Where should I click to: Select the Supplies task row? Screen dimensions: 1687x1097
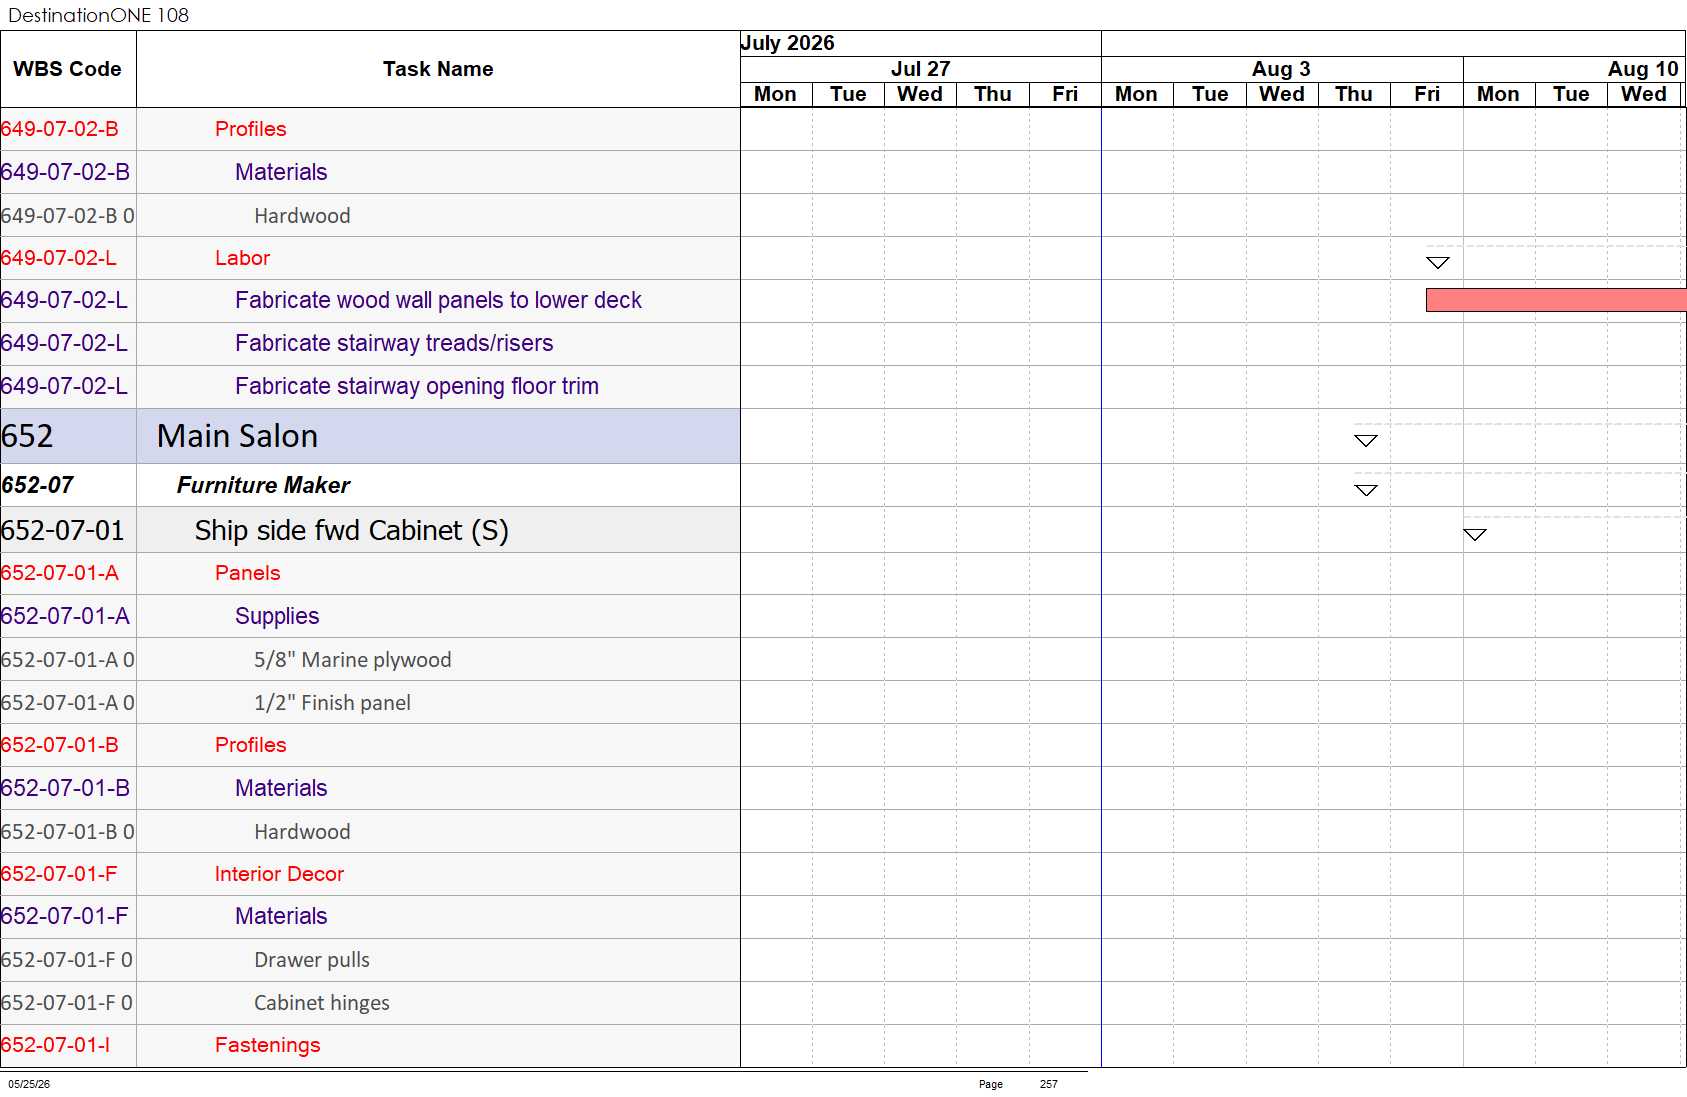[370, 616]
